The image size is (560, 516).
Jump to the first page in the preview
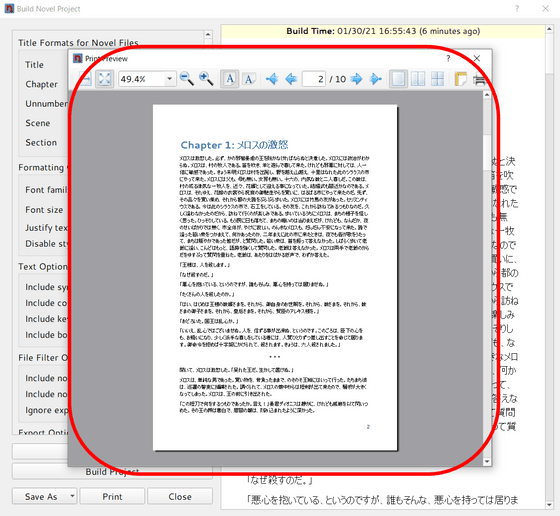coord(272,79)
